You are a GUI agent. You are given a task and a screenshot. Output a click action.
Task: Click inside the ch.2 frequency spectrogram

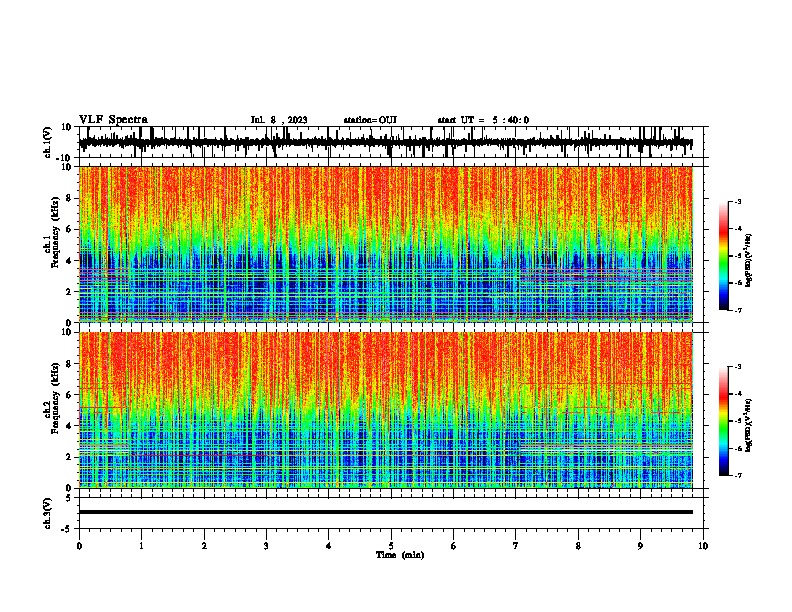click(x=385, y=410)
